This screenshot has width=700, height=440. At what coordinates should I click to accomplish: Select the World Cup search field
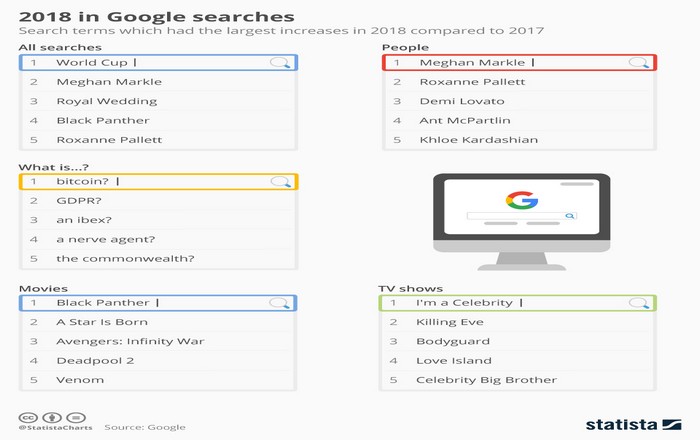pyautogui.click(x=158, y=62)
